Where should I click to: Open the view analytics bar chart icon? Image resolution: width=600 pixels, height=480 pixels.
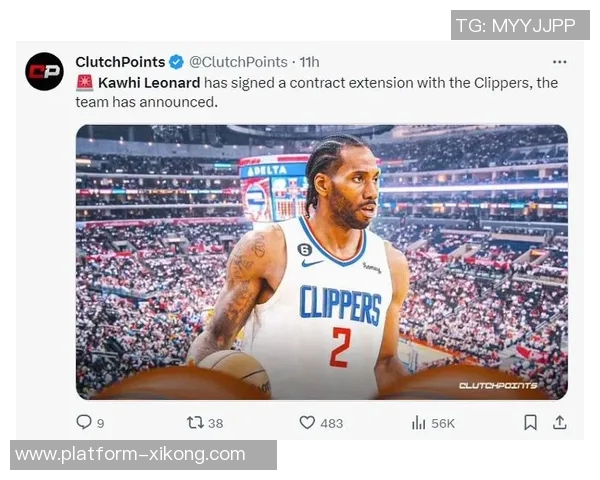point(419,423)
